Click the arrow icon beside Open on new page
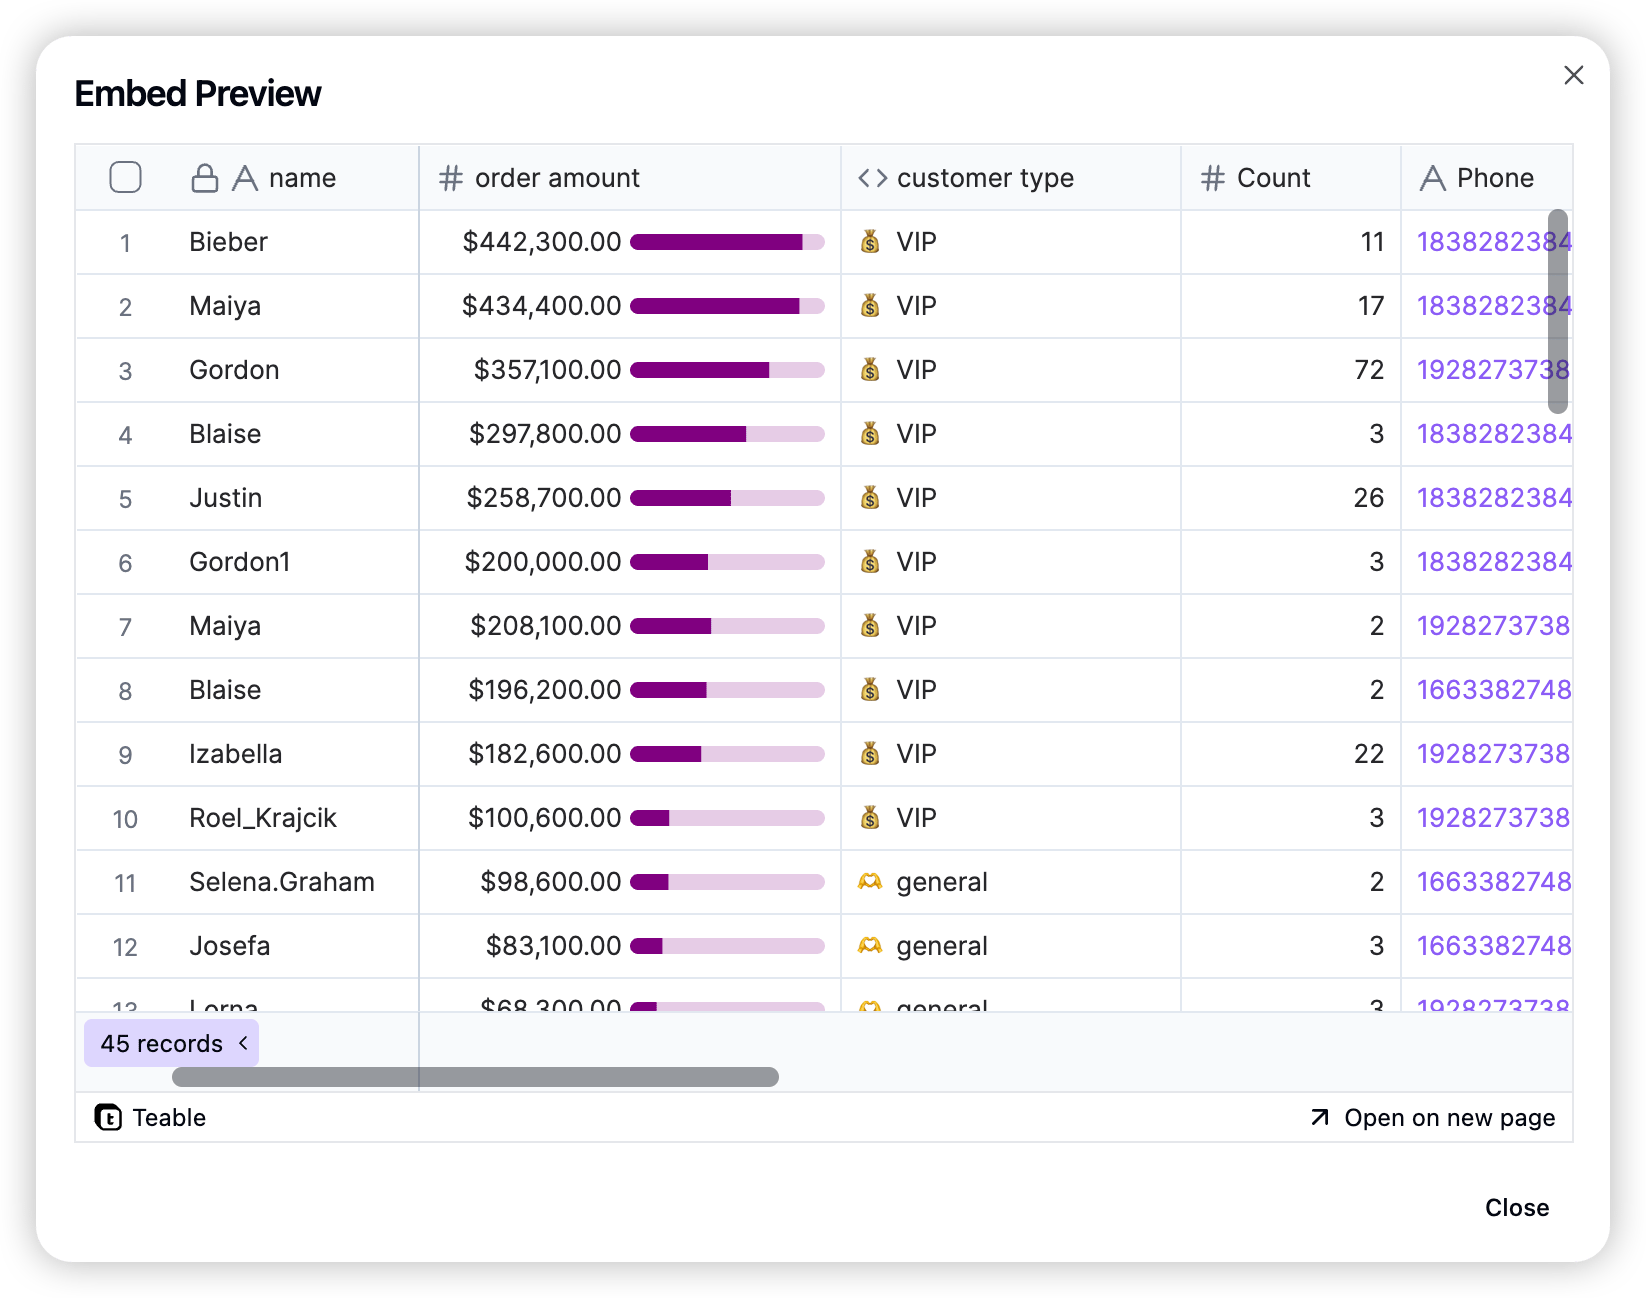The width and height of the screenshot is (1646, 1298). (1320, 1117)
